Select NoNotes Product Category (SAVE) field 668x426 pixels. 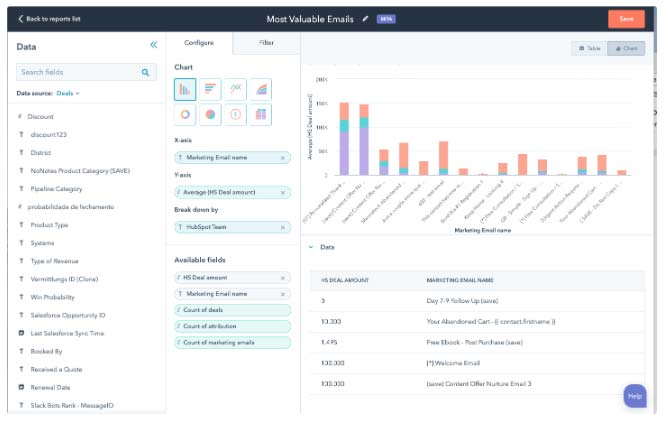80,171
